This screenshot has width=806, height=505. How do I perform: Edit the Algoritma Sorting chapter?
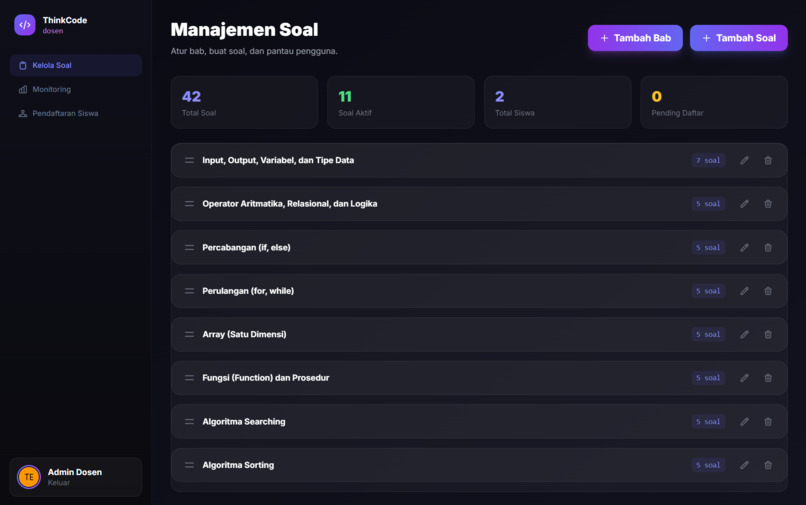(x=744, y=465)
